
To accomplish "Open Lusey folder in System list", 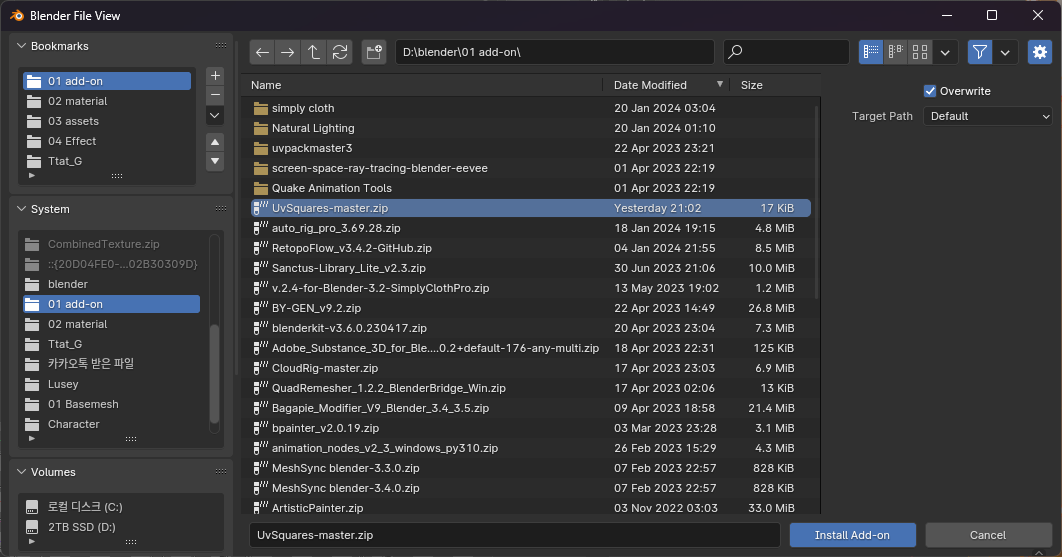I will click(112, 384).
